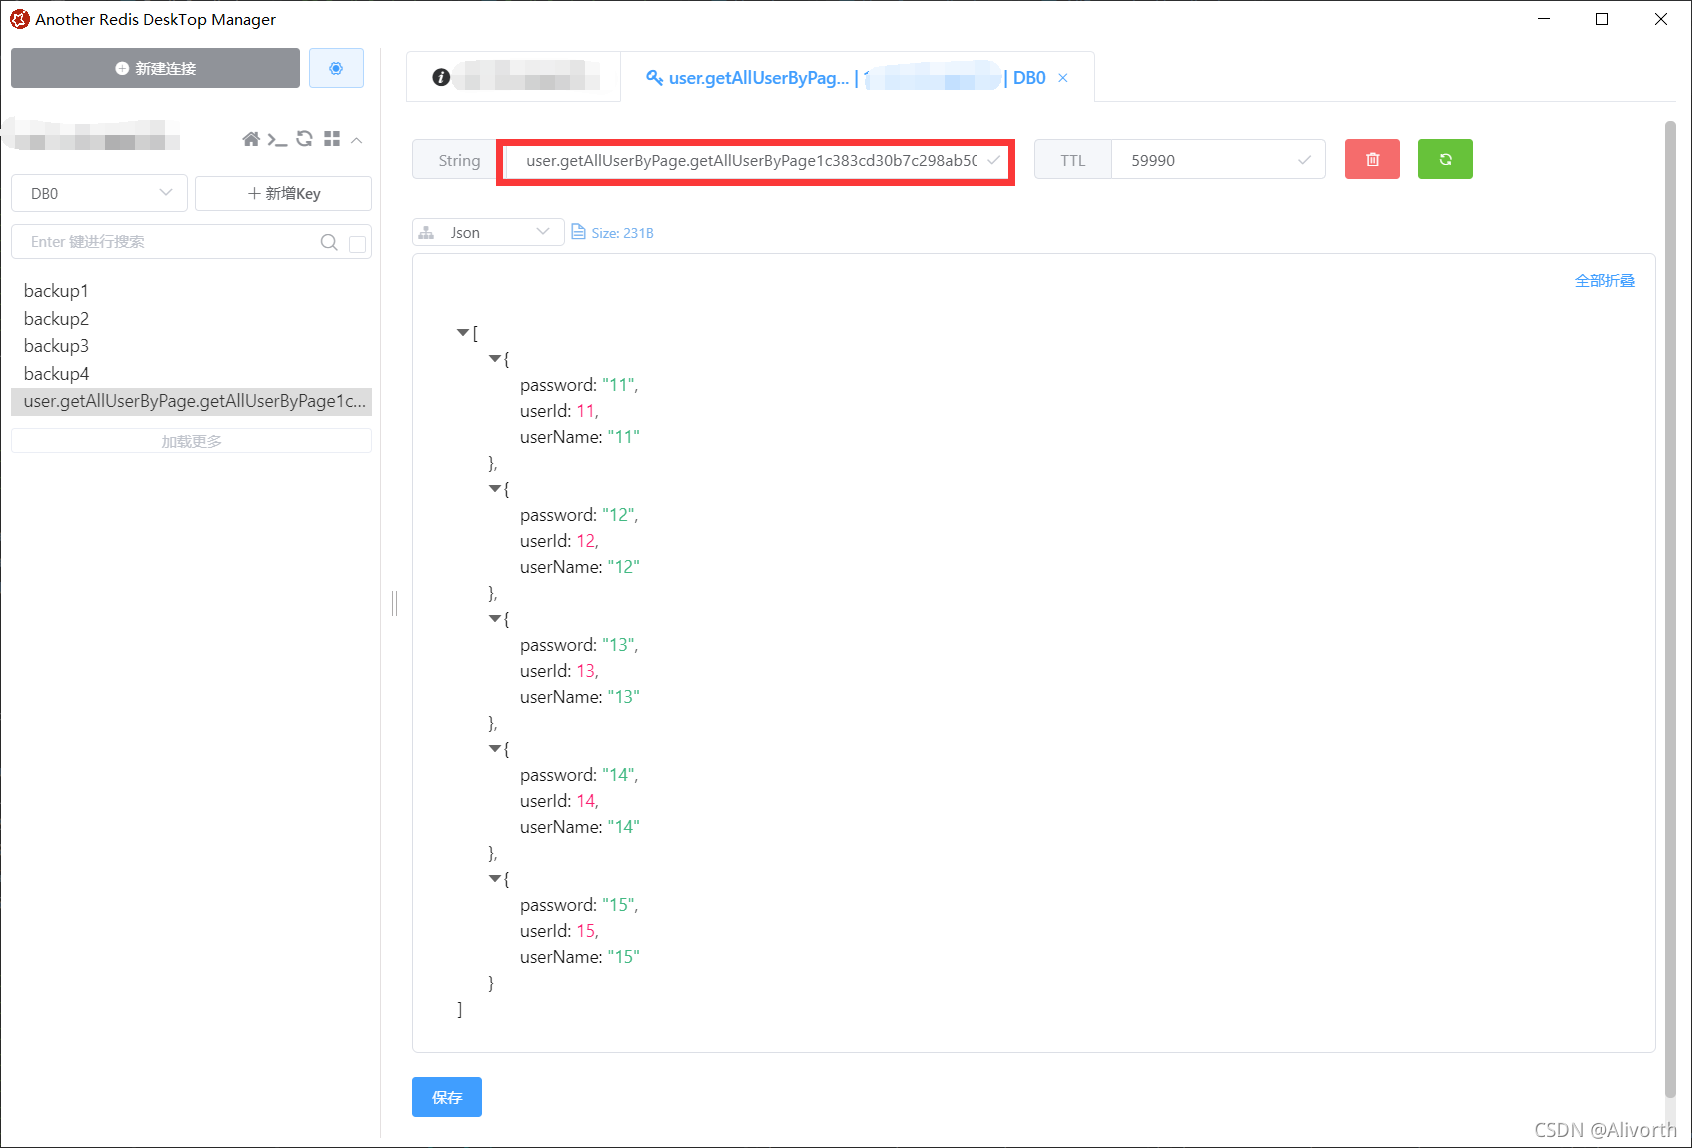
Task: Collapse the root JSON array triangle
Action: 463,332
